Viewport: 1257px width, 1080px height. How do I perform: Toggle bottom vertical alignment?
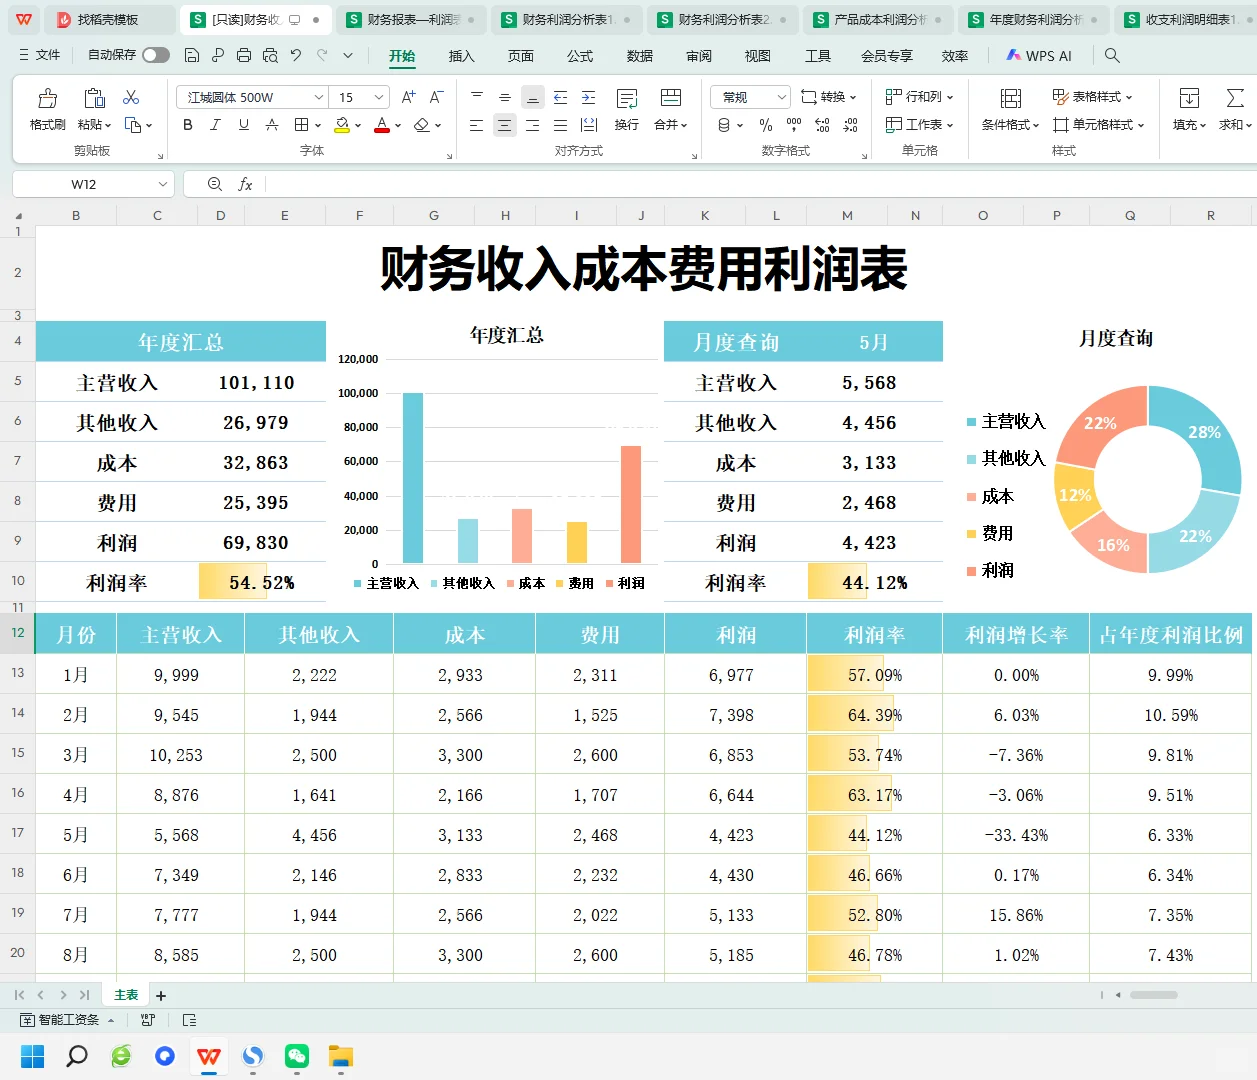(x=533, y=97)
